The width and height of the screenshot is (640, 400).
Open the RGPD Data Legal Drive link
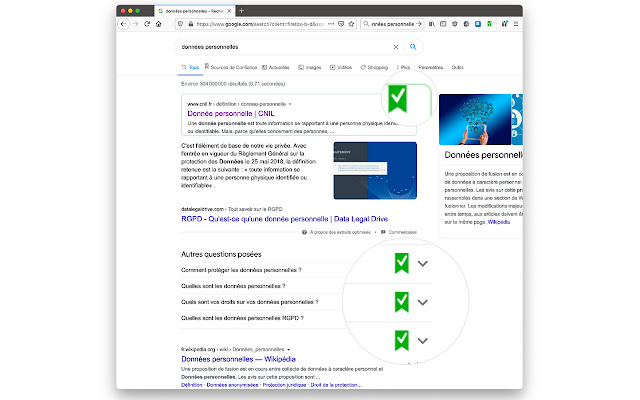point(284,219)
